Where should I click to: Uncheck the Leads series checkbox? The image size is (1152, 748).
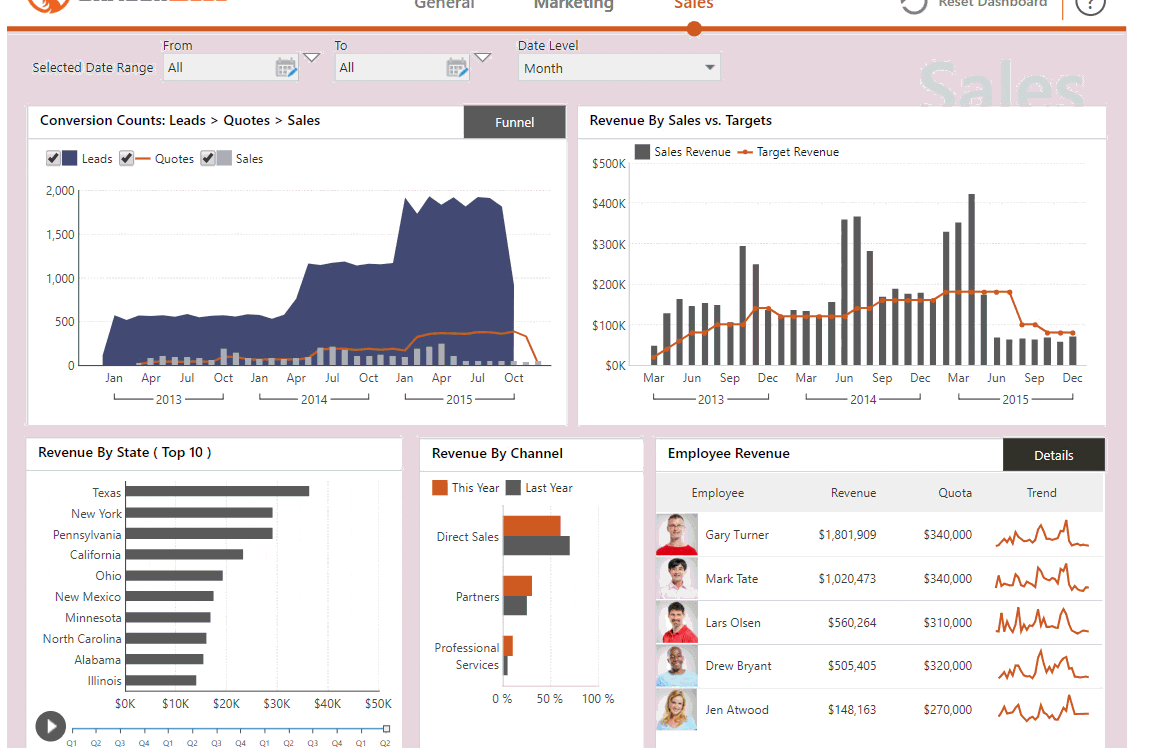click(53, 158)
